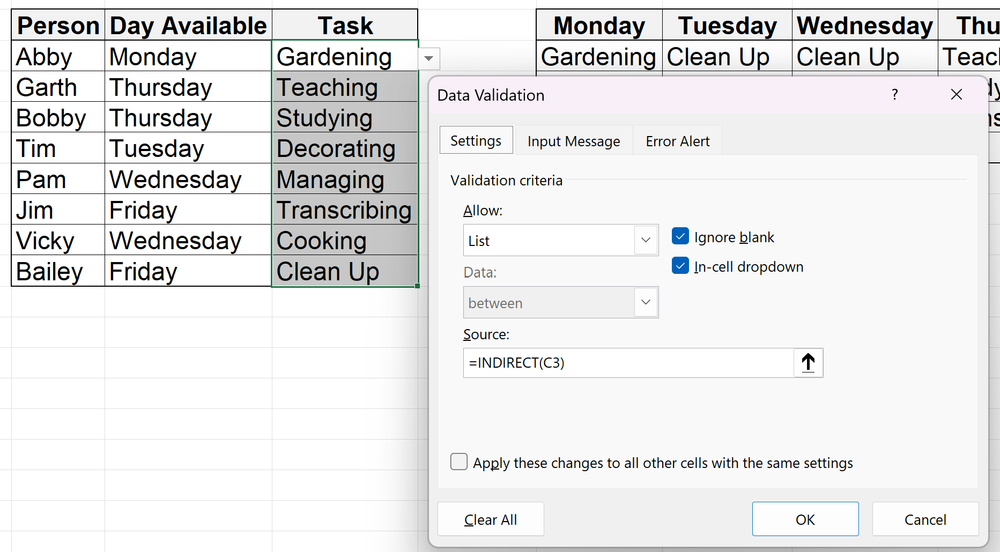Click the Help question mark icon
Image resolution: width=1000 pixels, height=552 pixels.
894,95
